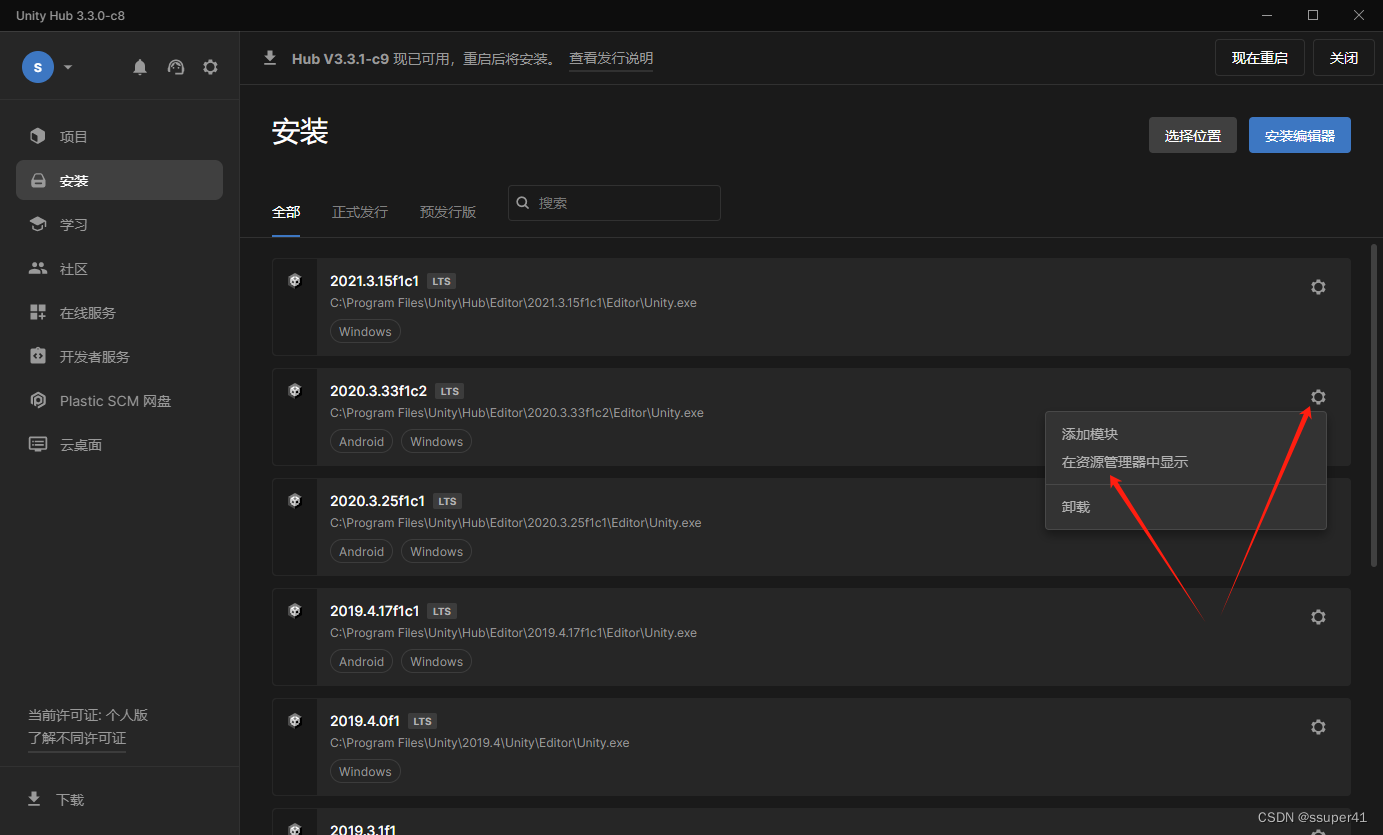Open gear menu for 2021.3.15f1c1
This screenshot has height=835, width=1383.
(x=1318, y=287)
